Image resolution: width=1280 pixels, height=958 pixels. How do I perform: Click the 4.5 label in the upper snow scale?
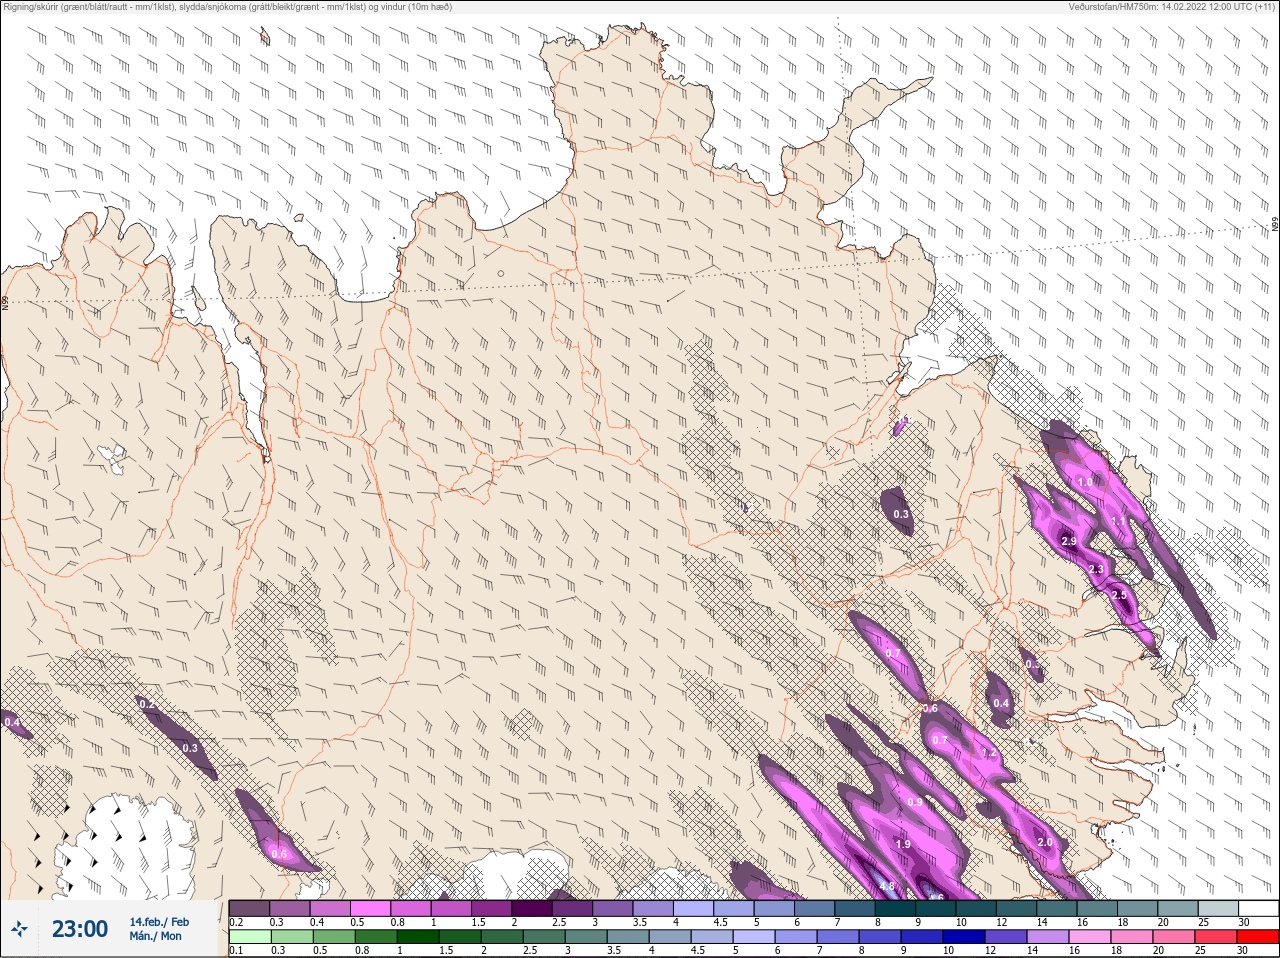coord(720,922)
